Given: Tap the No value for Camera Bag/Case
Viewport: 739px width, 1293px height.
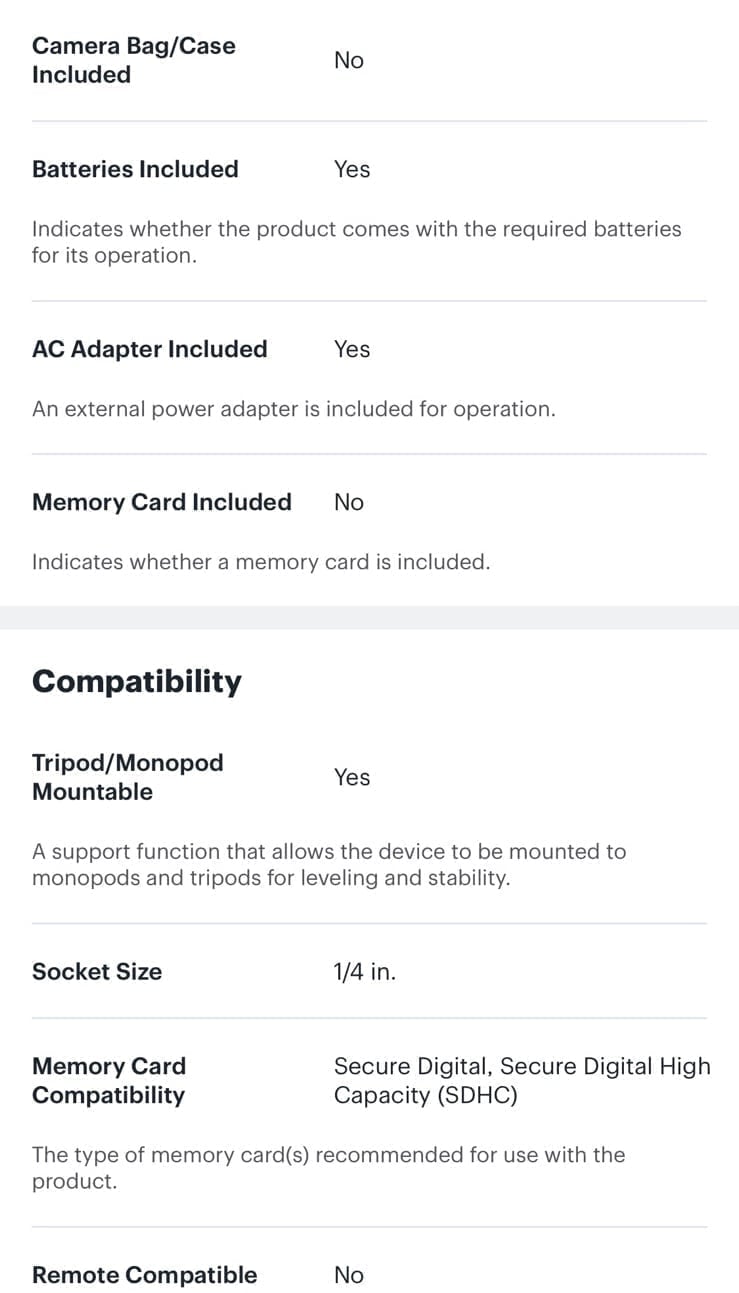Looking at the screenshot, I should (349, 60).
